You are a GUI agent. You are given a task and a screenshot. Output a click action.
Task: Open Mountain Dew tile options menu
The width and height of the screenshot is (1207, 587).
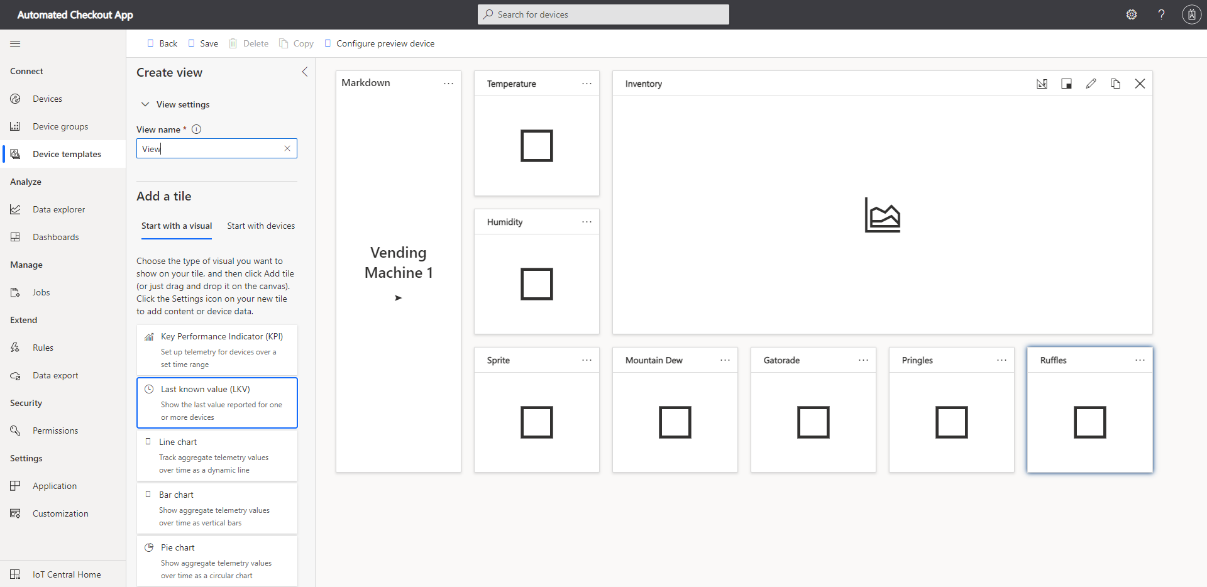click(725, 360)
